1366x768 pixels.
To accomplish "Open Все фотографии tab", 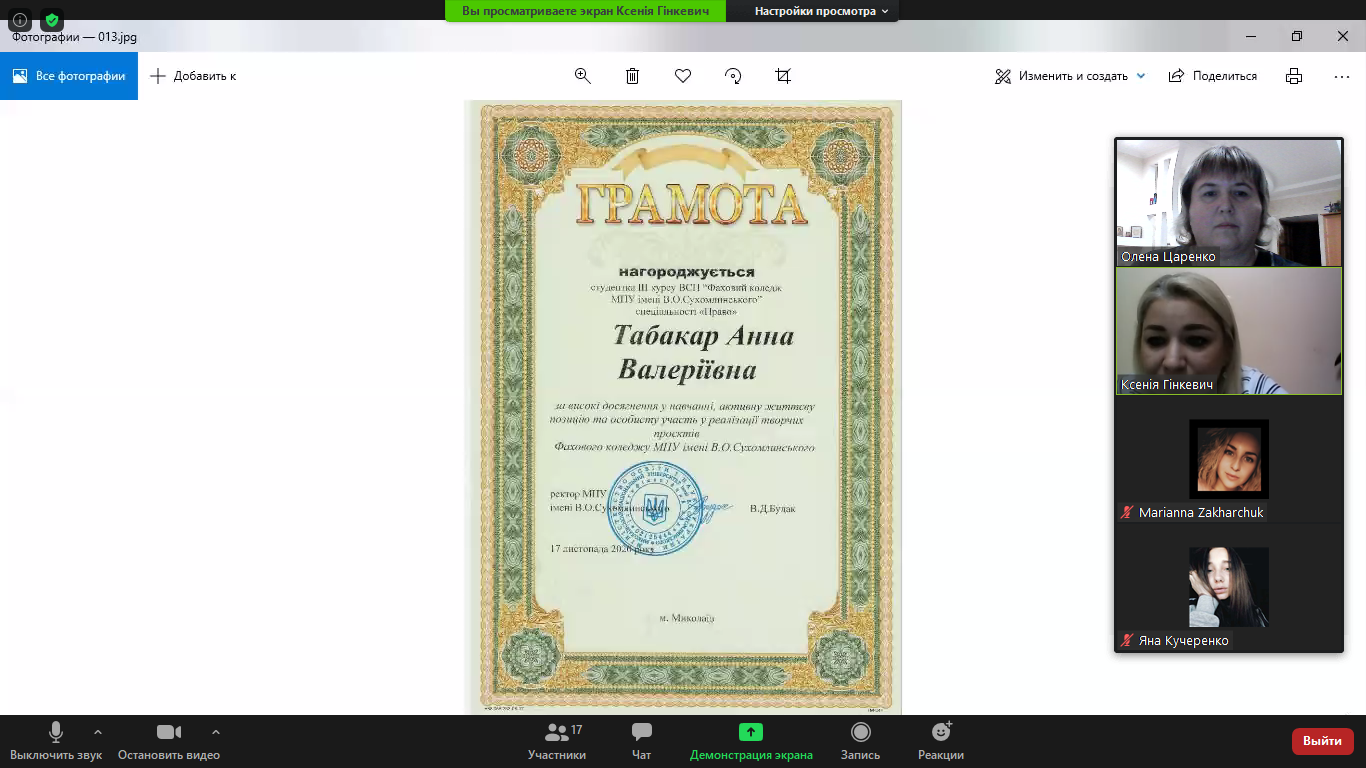I will 69,76.
